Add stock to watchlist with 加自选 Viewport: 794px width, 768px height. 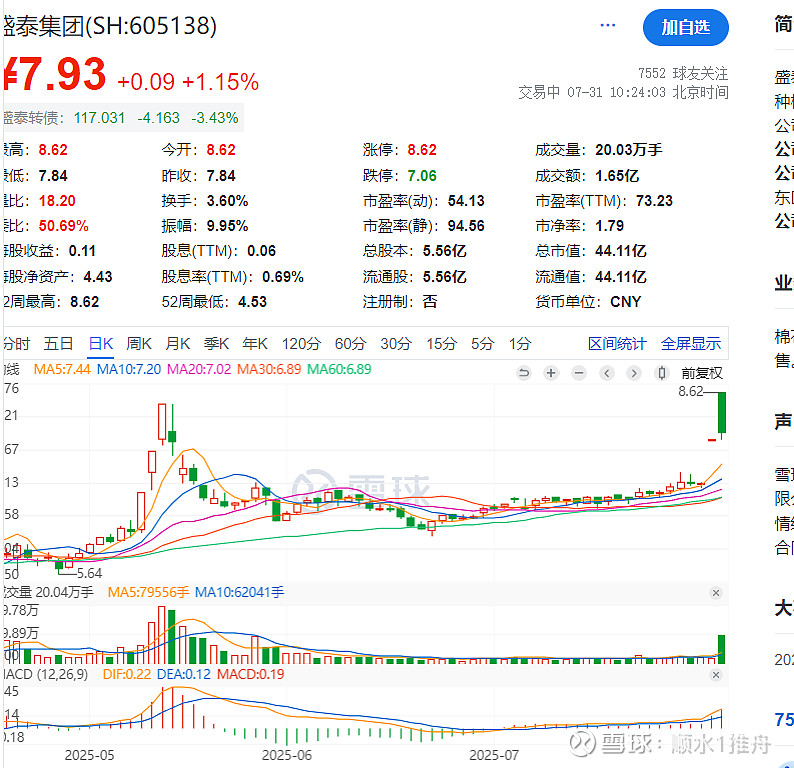pos(686,27)
